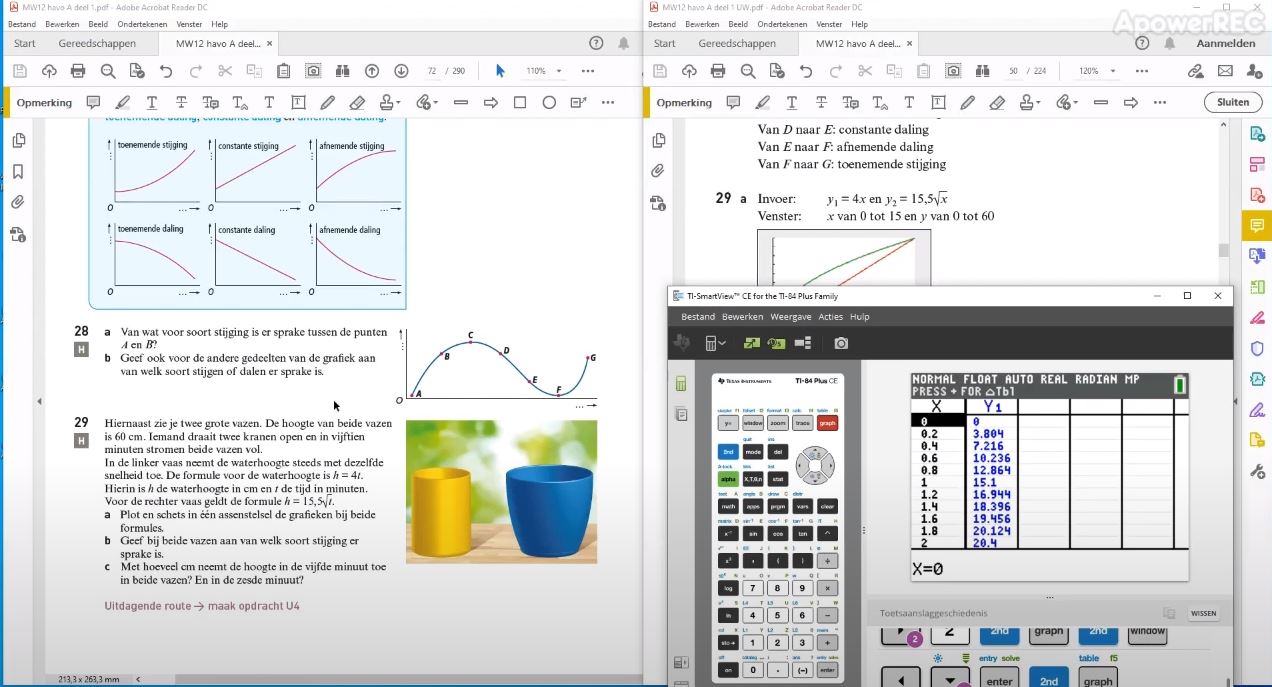Image resolution: width=1272 pixels, height=687 pixels.
Task: Pick the arrow shape tool in left Acrobat
Action: click(x=491, y=102)
